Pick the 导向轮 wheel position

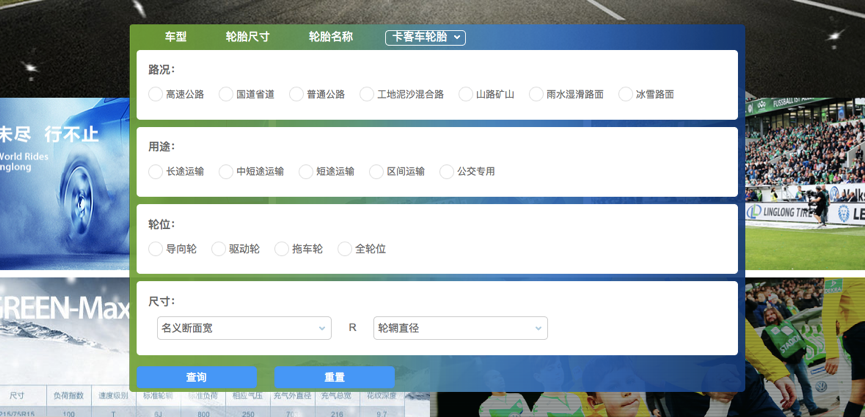point(156,249)
